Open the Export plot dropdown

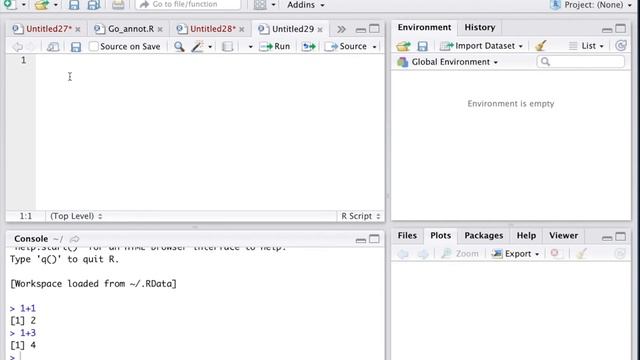[x=516, y=253]
